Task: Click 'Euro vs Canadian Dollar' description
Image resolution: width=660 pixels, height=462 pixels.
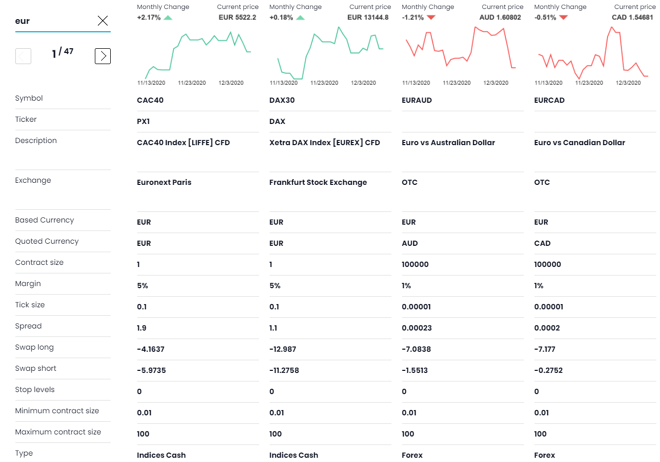Action: 580,143
